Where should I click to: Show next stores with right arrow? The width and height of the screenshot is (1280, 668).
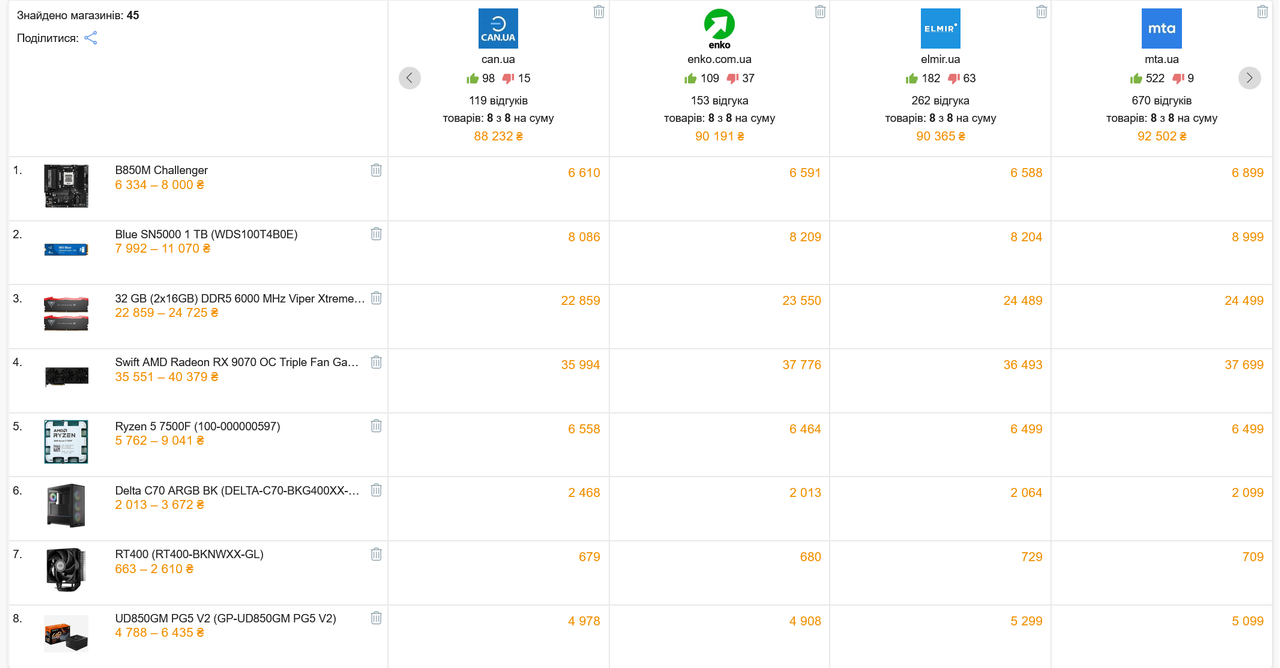click(x=1249, y=78)
